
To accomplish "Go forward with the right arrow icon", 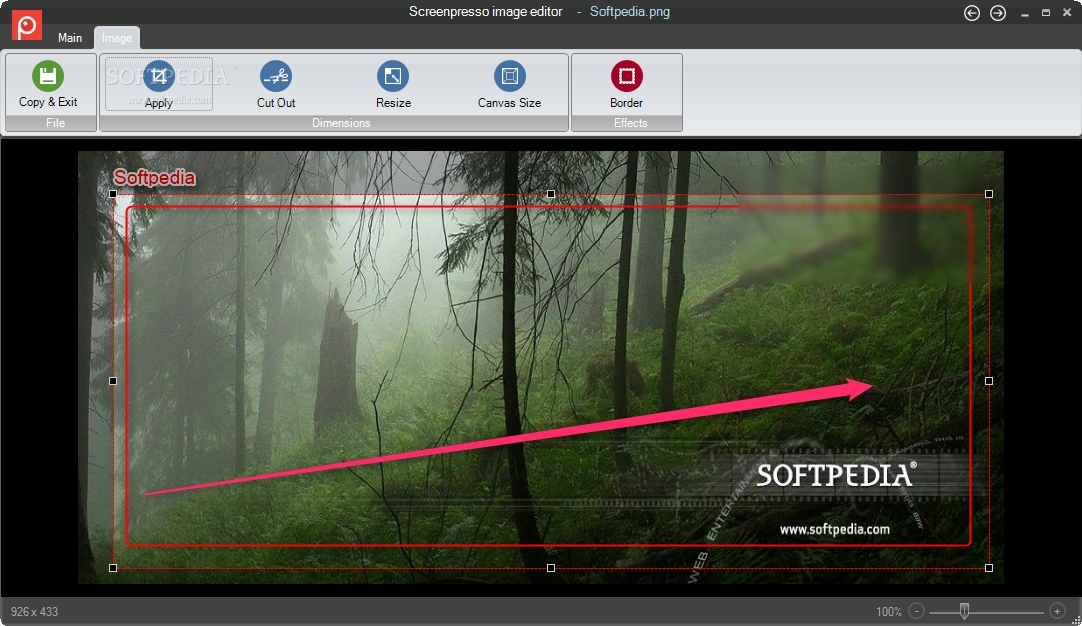I will tap(998, 13).
